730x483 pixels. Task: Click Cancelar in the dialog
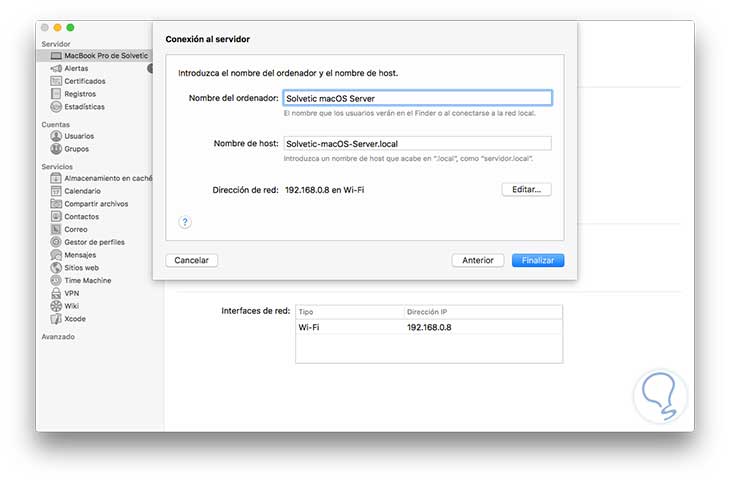(x=191, y=260)
